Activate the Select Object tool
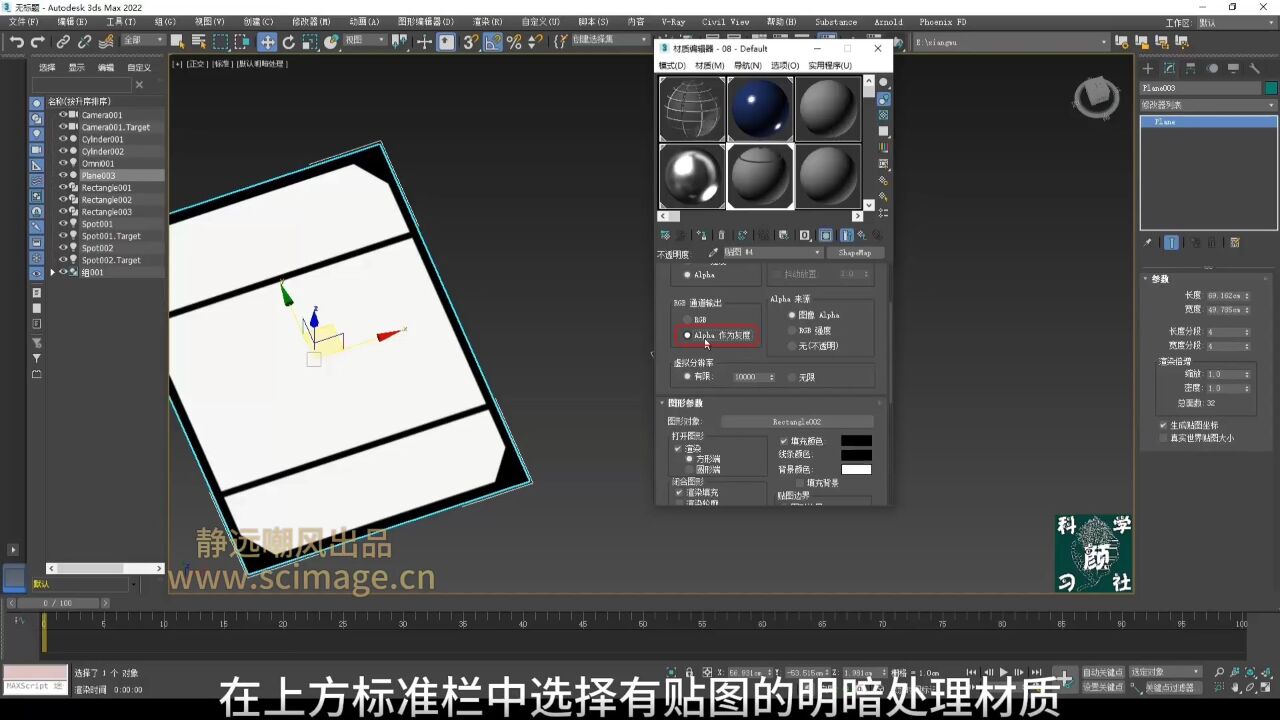Image resolution: width=1280 pixels, height=720 pixels. [177, 41]
